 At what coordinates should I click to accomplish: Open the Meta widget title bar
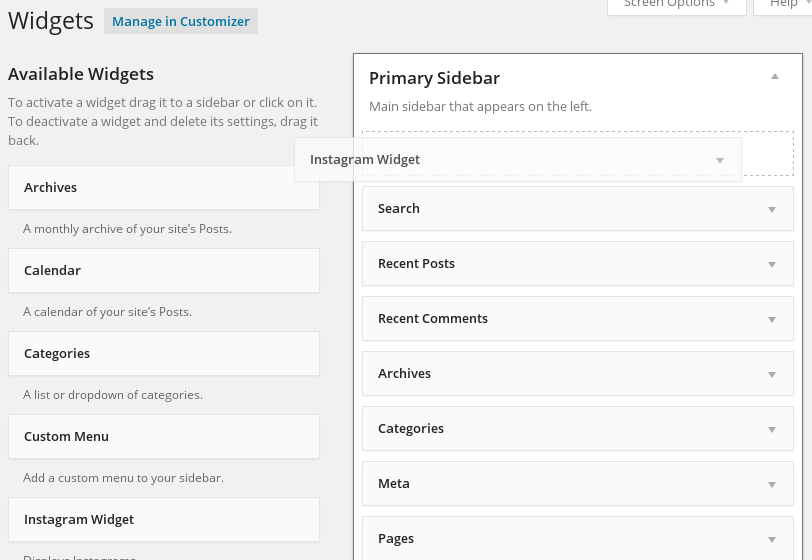pos(577,484)
